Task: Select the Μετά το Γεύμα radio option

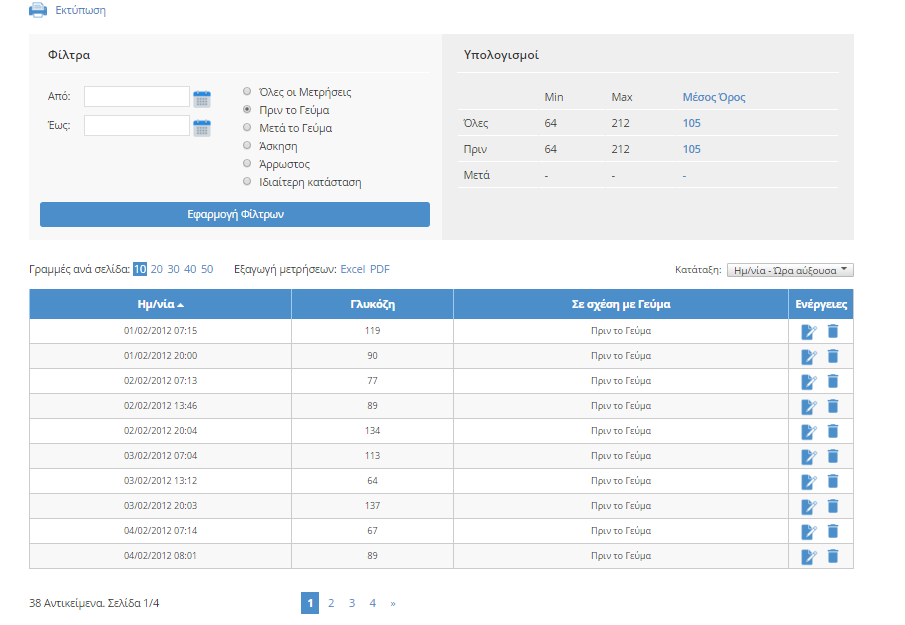Action: point(247,128)
